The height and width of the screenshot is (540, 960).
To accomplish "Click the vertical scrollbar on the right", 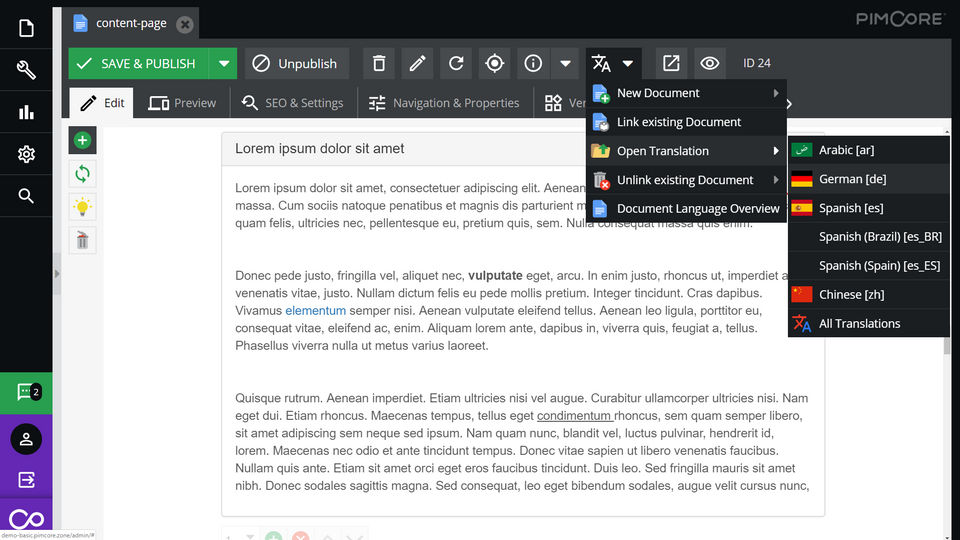I will pyautogui.click(x=947, y=345).
